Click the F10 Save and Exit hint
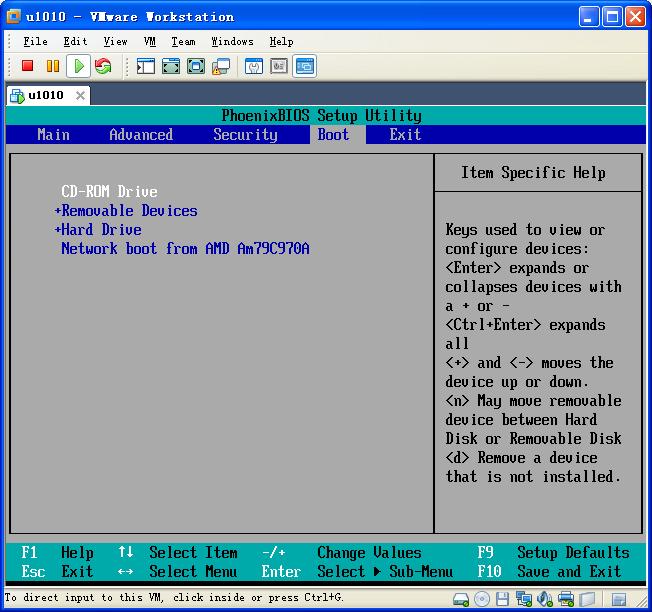The width and height of the screenshot is (652, 612). tap(549, 571)
